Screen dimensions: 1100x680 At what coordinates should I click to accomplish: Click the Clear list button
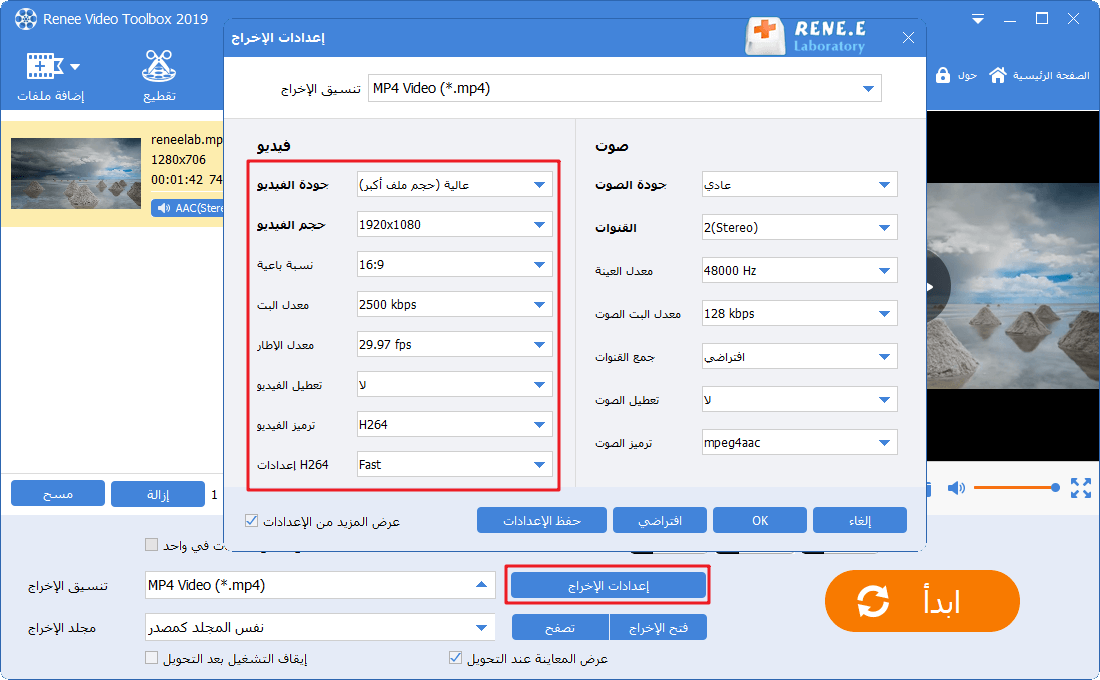[58, 494]
